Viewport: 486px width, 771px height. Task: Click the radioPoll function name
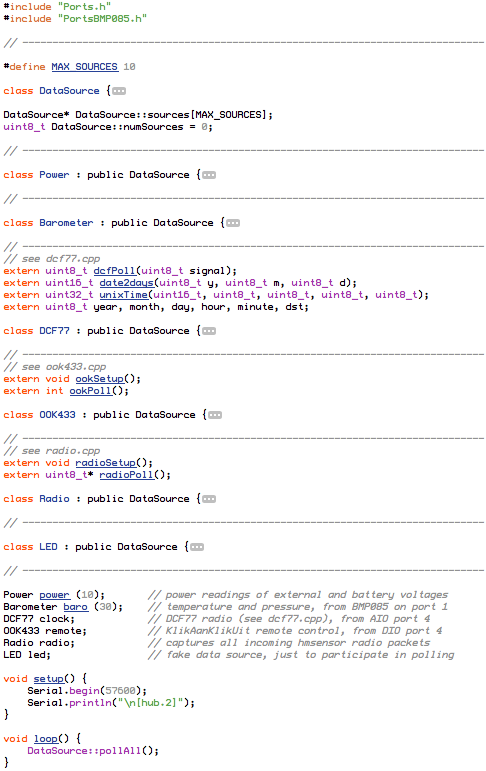[x=126, y=475]
